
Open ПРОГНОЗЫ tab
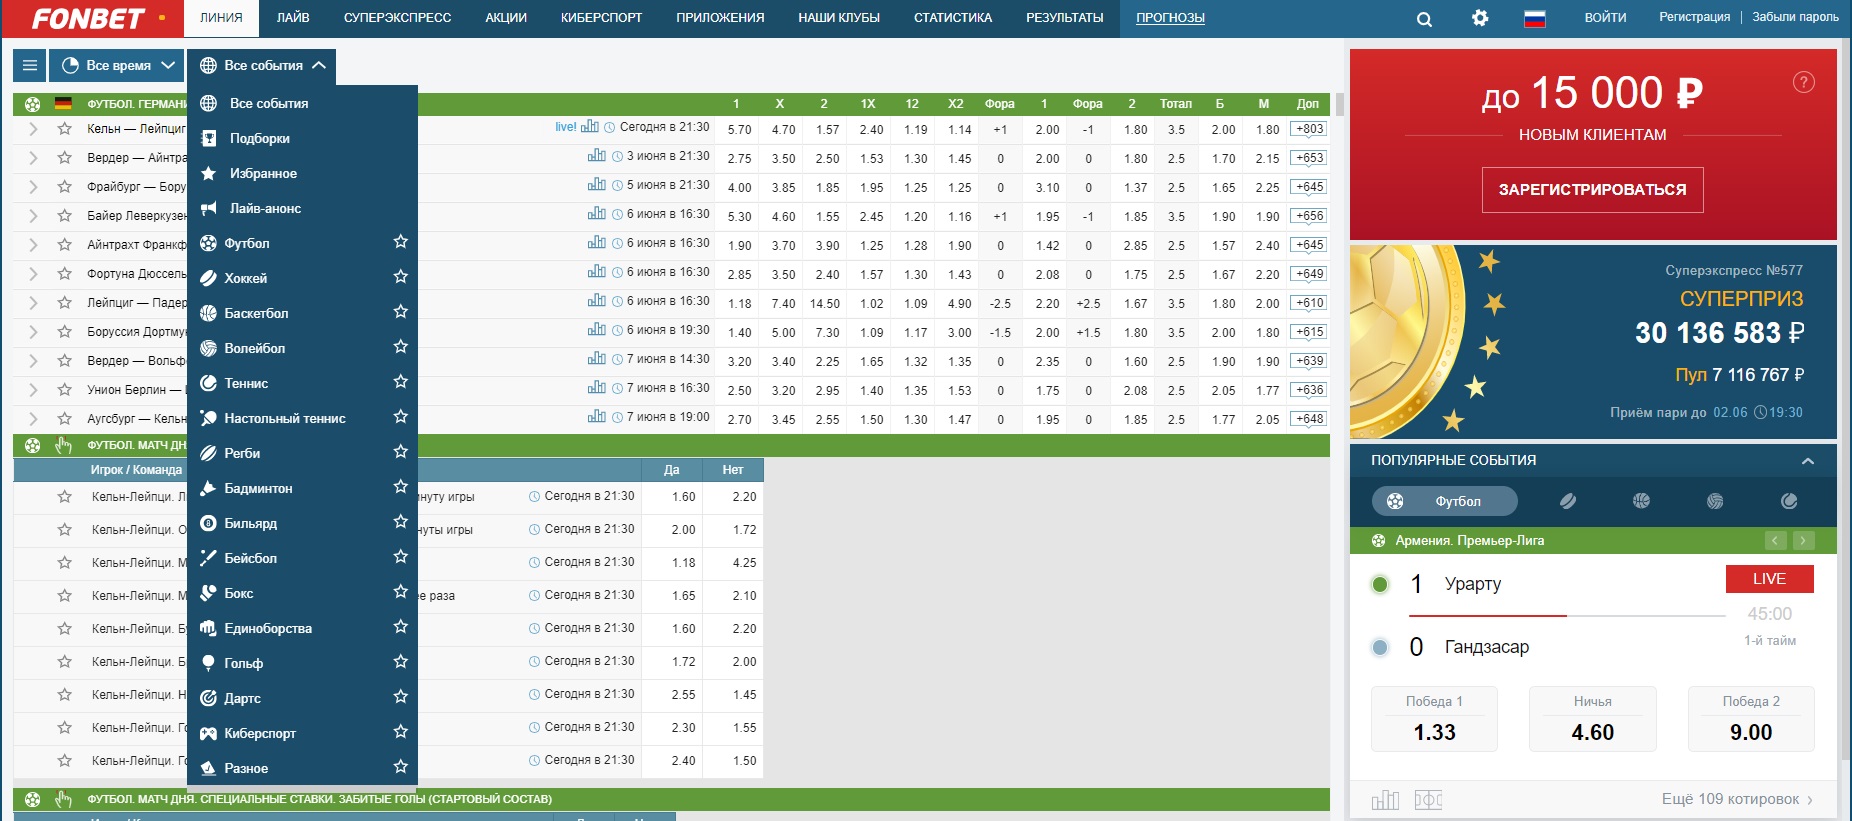(x=1170, y=18)
